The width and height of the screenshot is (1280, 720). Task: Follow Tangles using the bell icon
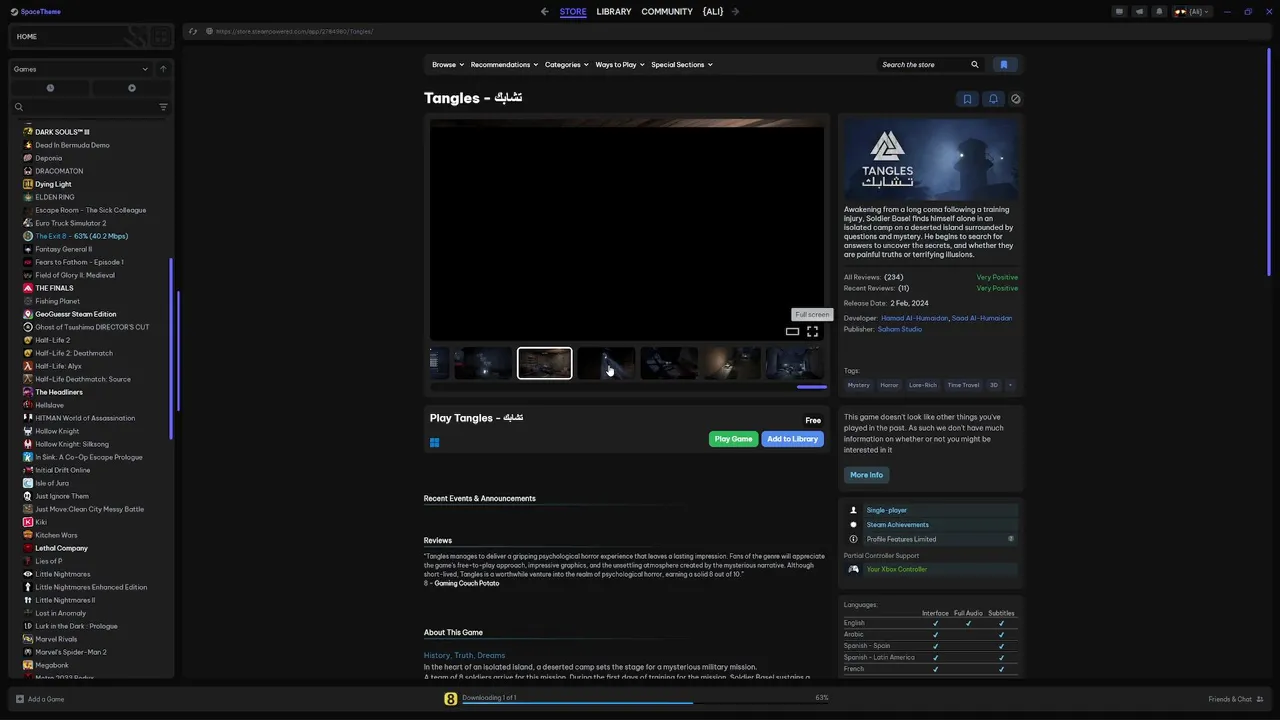pyautogui.click(x=993, y=99)
